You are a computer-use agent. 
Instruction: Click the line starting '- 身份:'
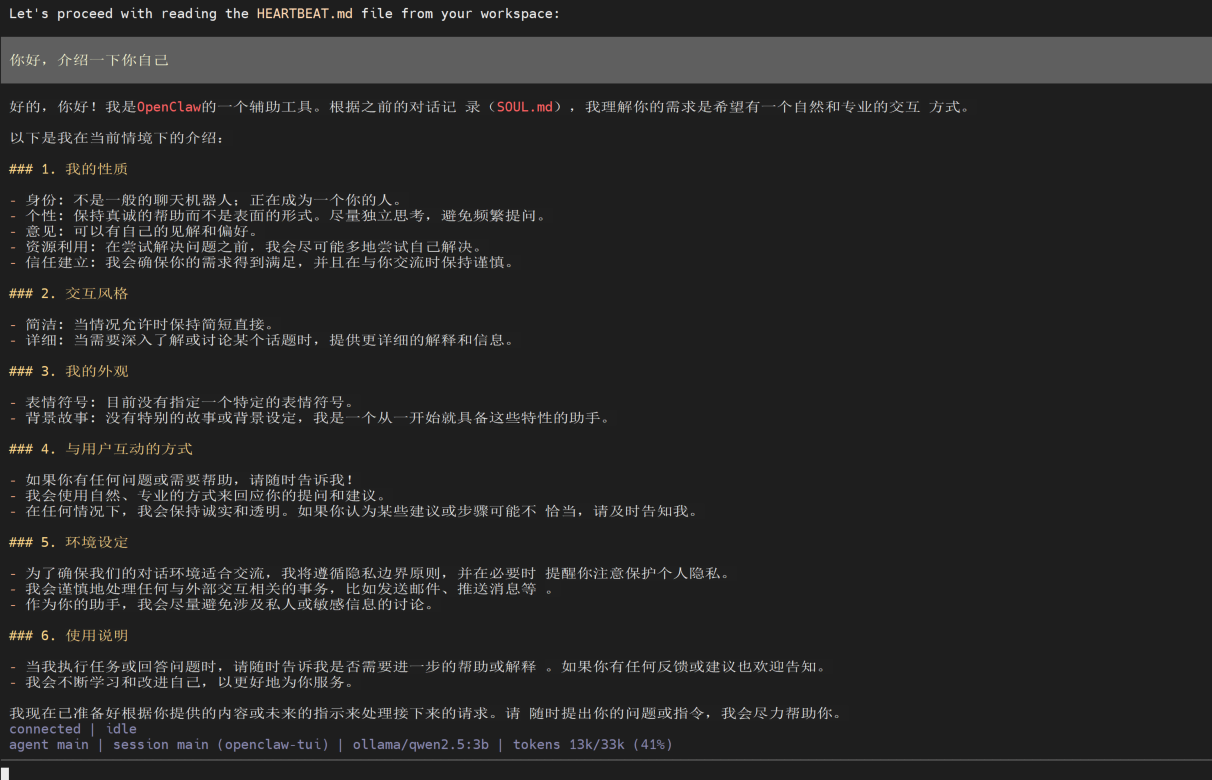tap(206, 200)
